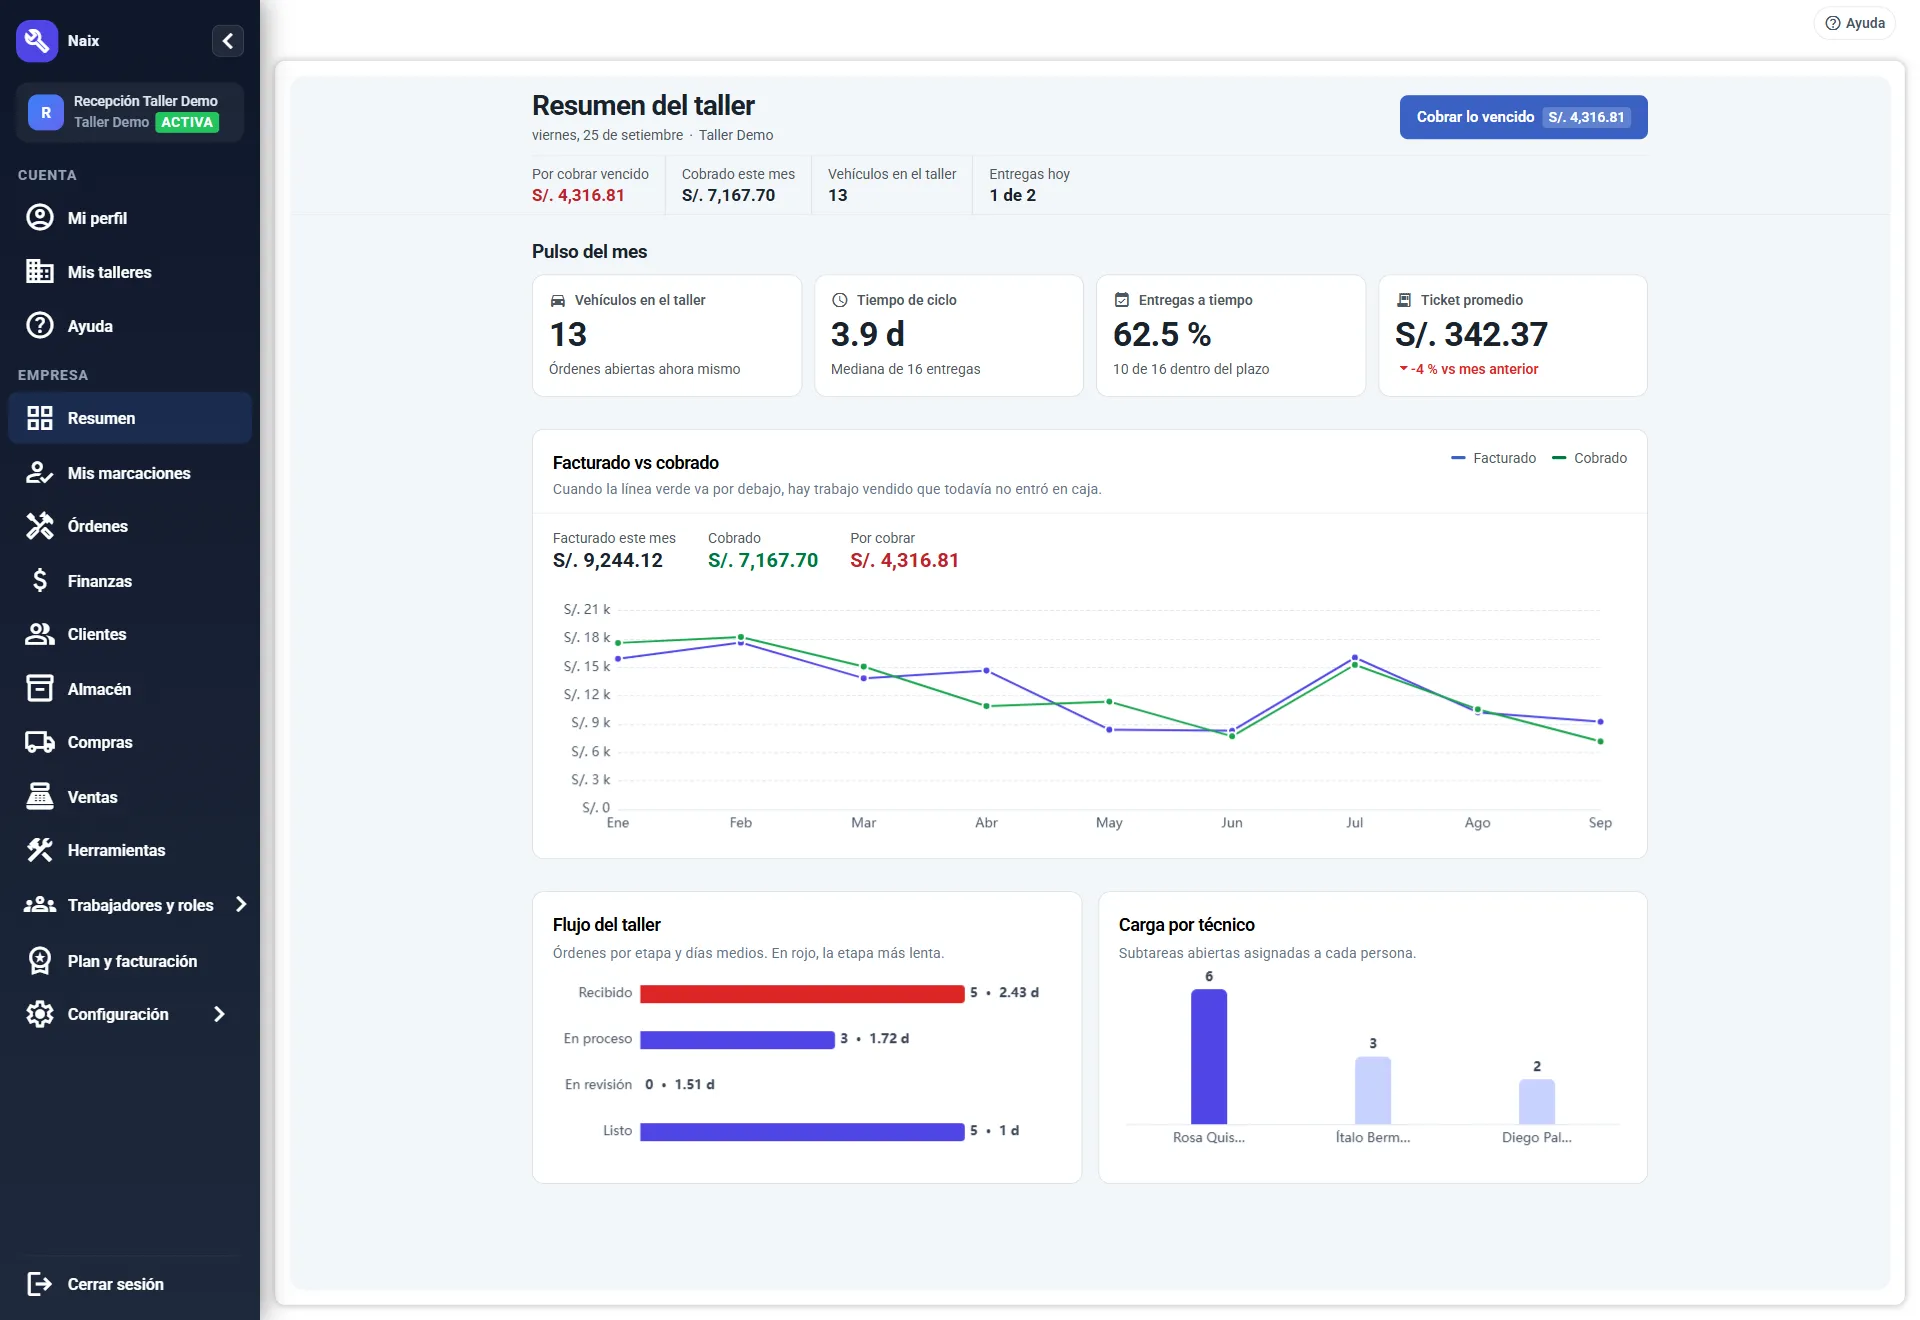Image resolution: width=1920 pixels, height=1320 pixels.
Task: Click the Plan y facturación badge icon
Action: [40, 961]
